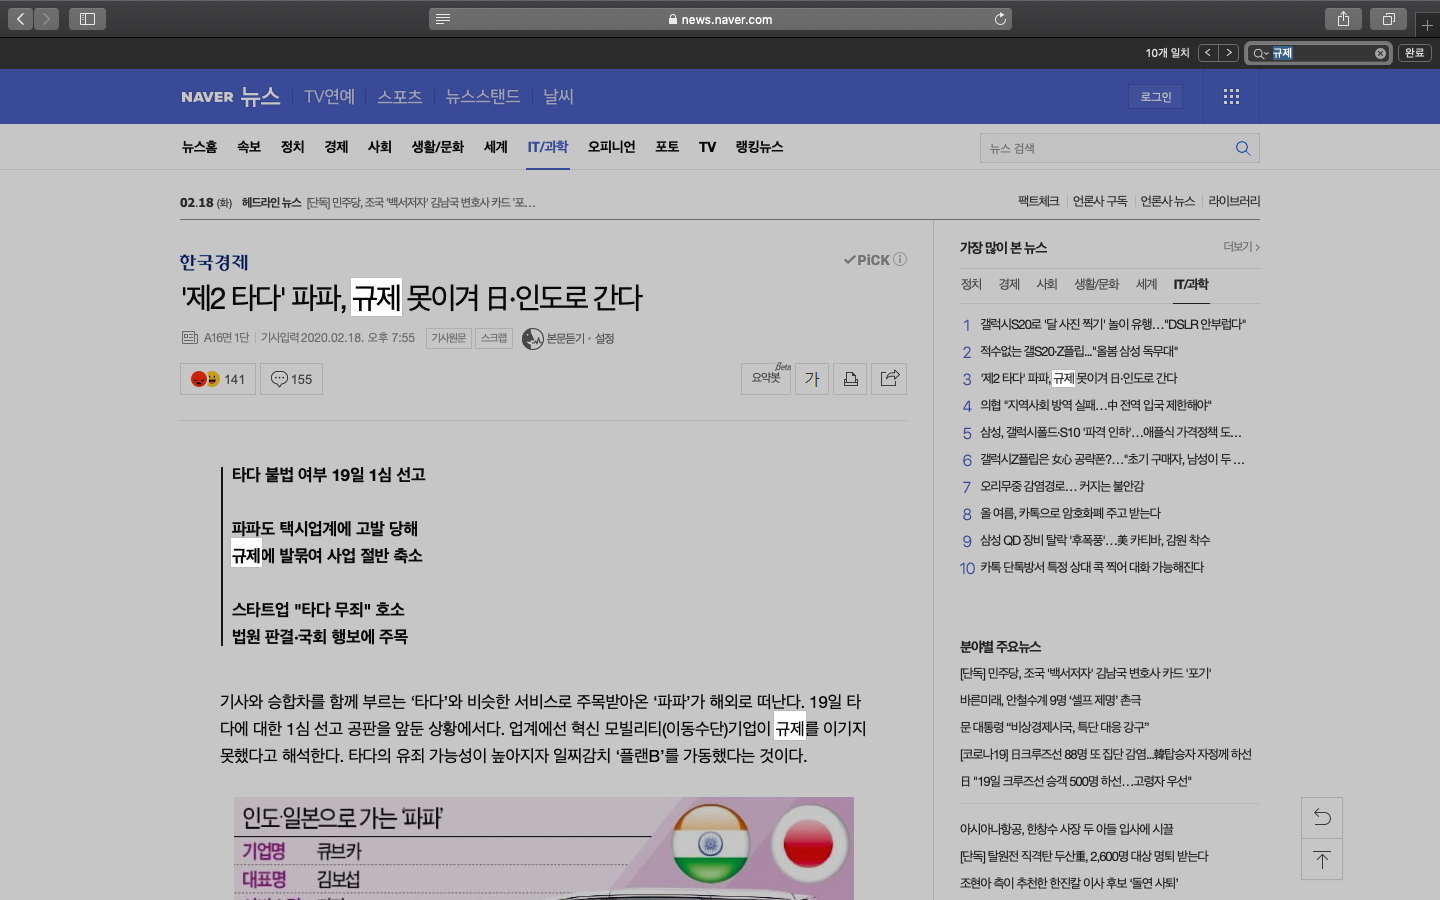Click the 로그인 button
The image size is (1440, 900).
1155,96
